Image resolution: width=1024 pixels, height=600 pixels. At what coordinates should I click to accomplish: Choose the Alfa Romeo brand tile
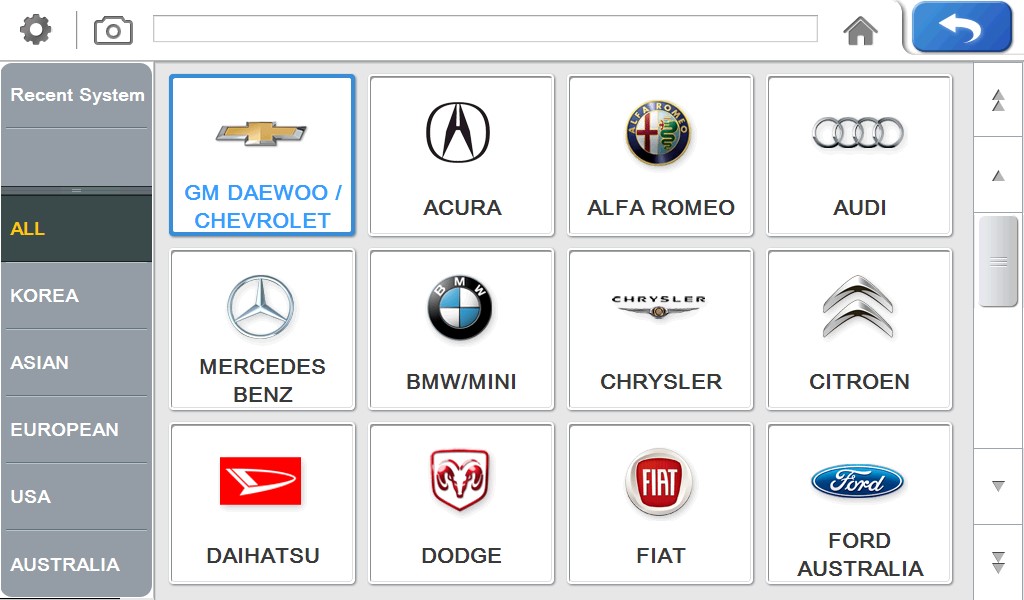660,155
